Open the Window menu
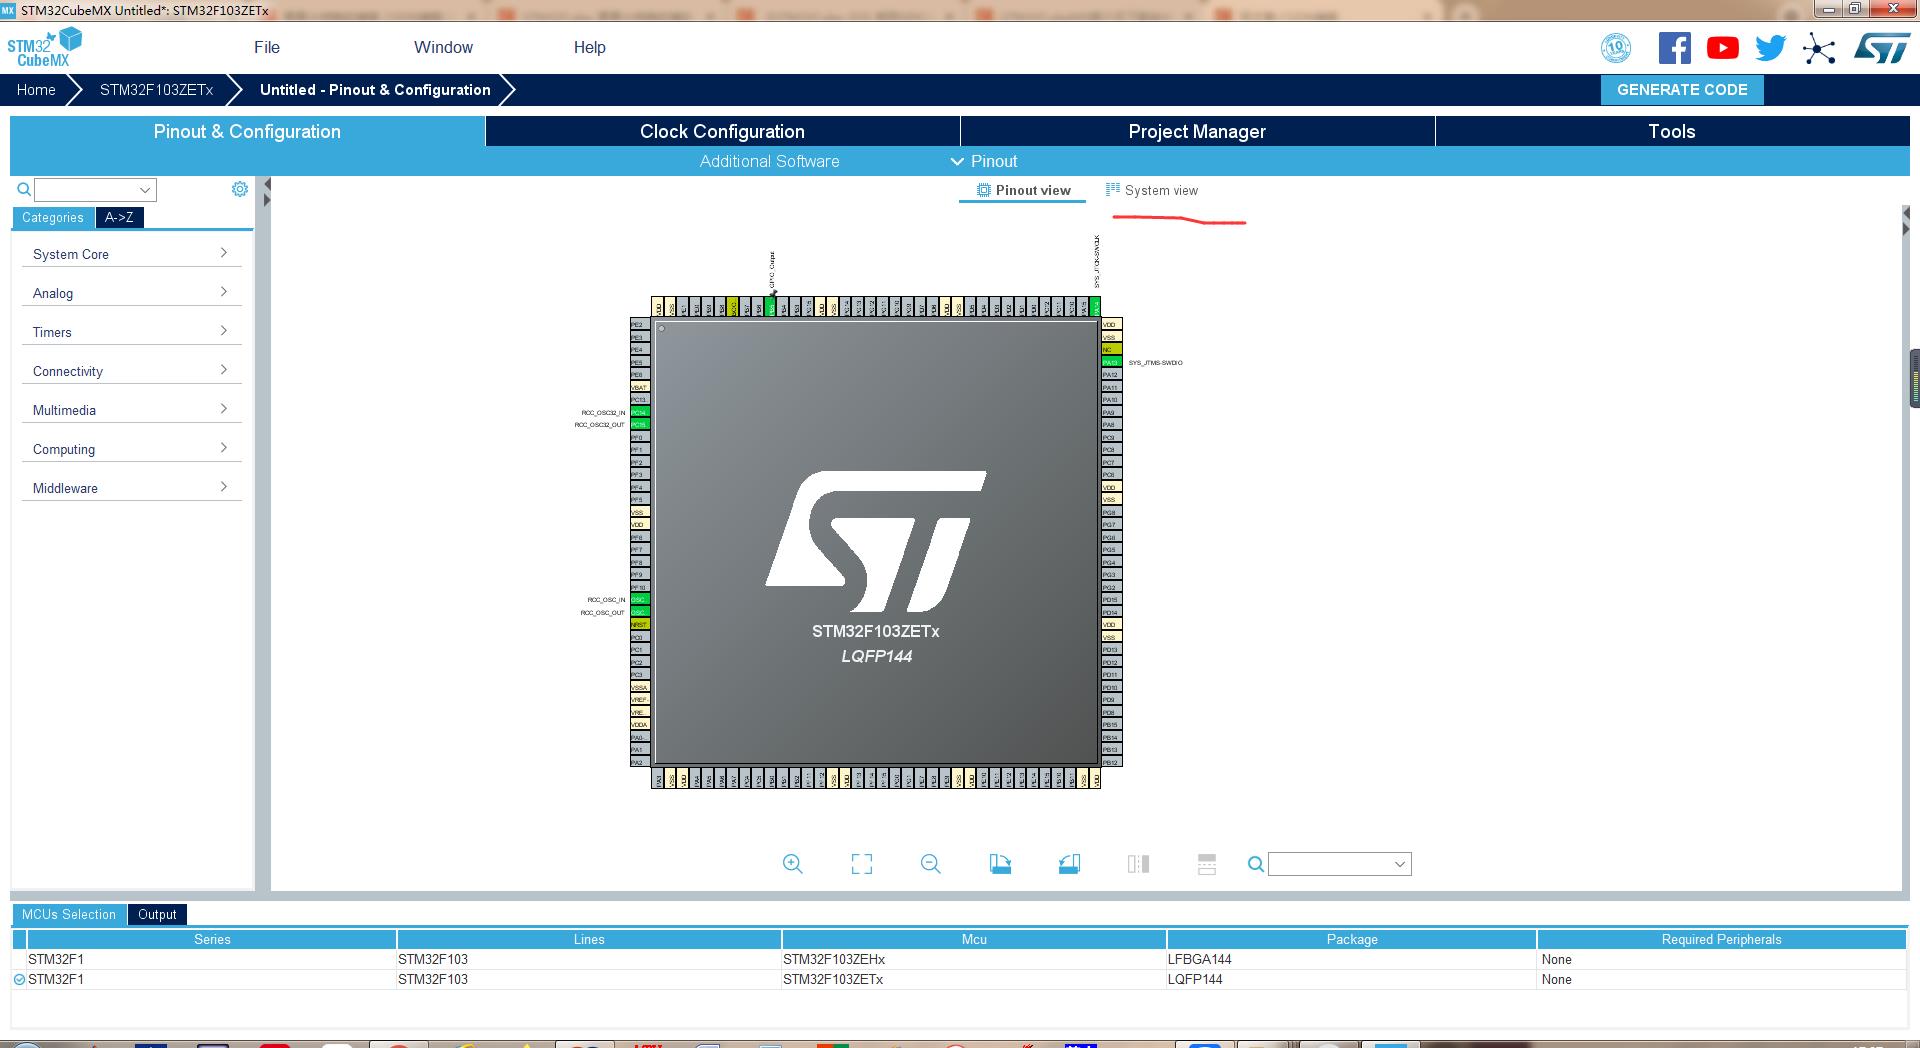 coord(443,47)
